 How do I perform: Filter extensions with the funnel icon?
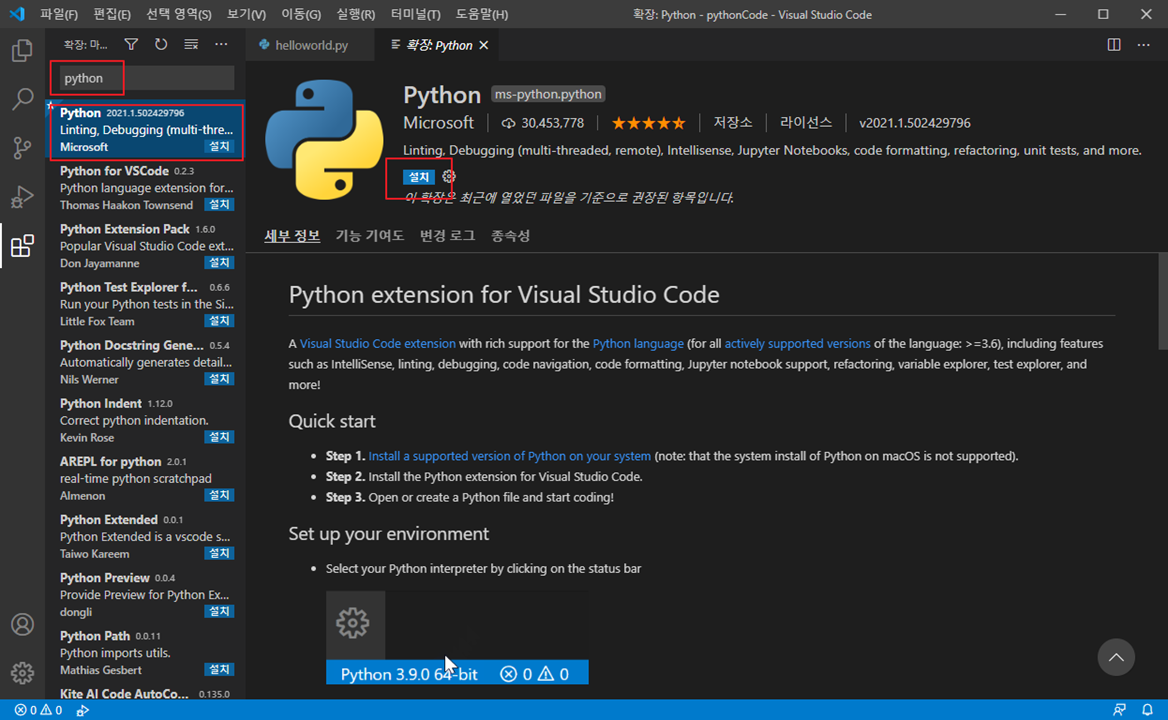131,45
